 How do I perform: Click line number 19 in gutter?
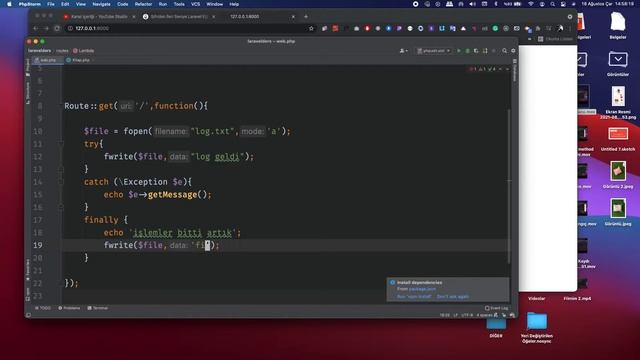38,245
